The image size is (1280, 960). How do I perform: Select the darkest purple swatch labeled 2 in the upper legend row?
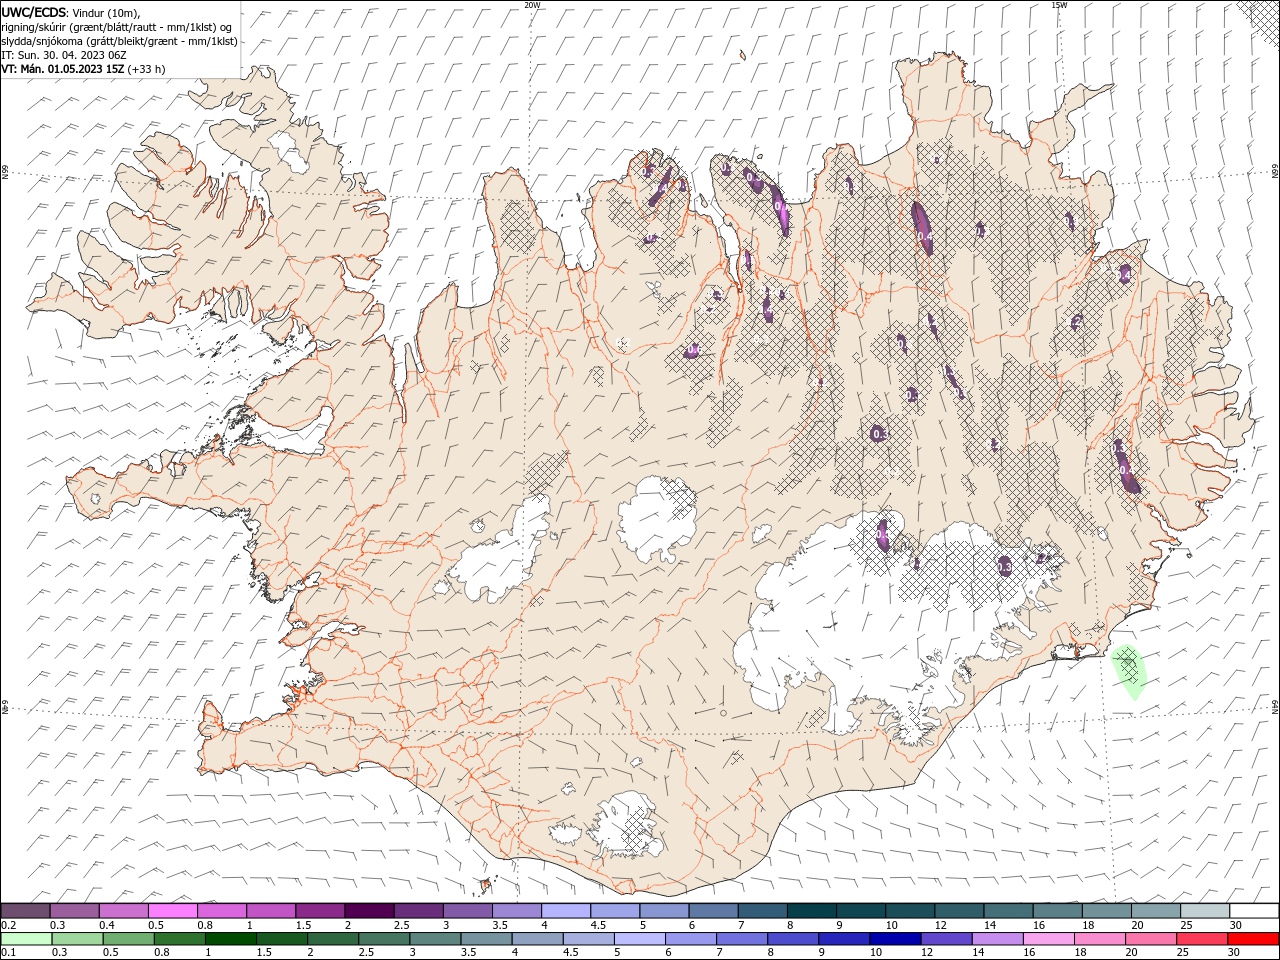[369, 911]
